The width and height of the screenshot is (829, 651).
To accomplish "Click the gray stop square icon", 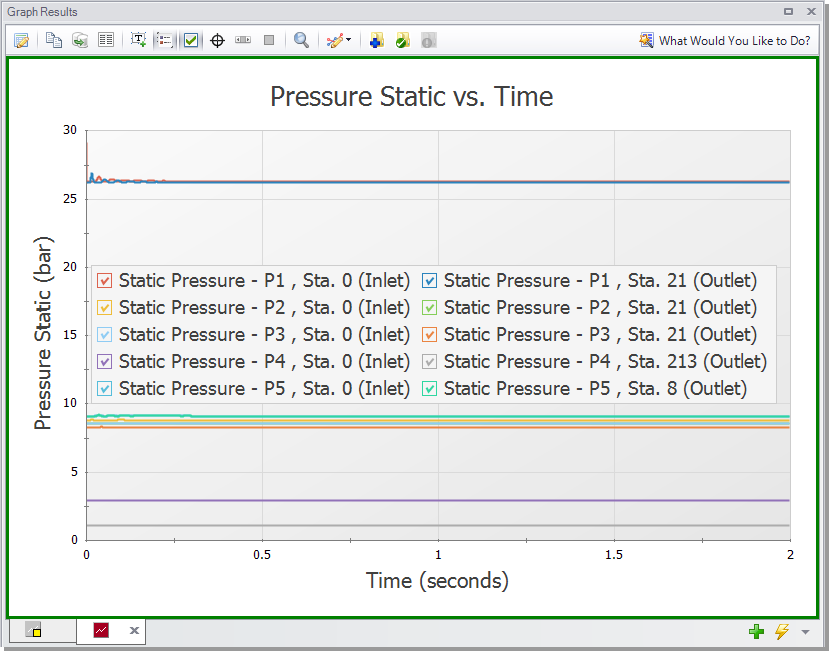I will tap(269, 40).
